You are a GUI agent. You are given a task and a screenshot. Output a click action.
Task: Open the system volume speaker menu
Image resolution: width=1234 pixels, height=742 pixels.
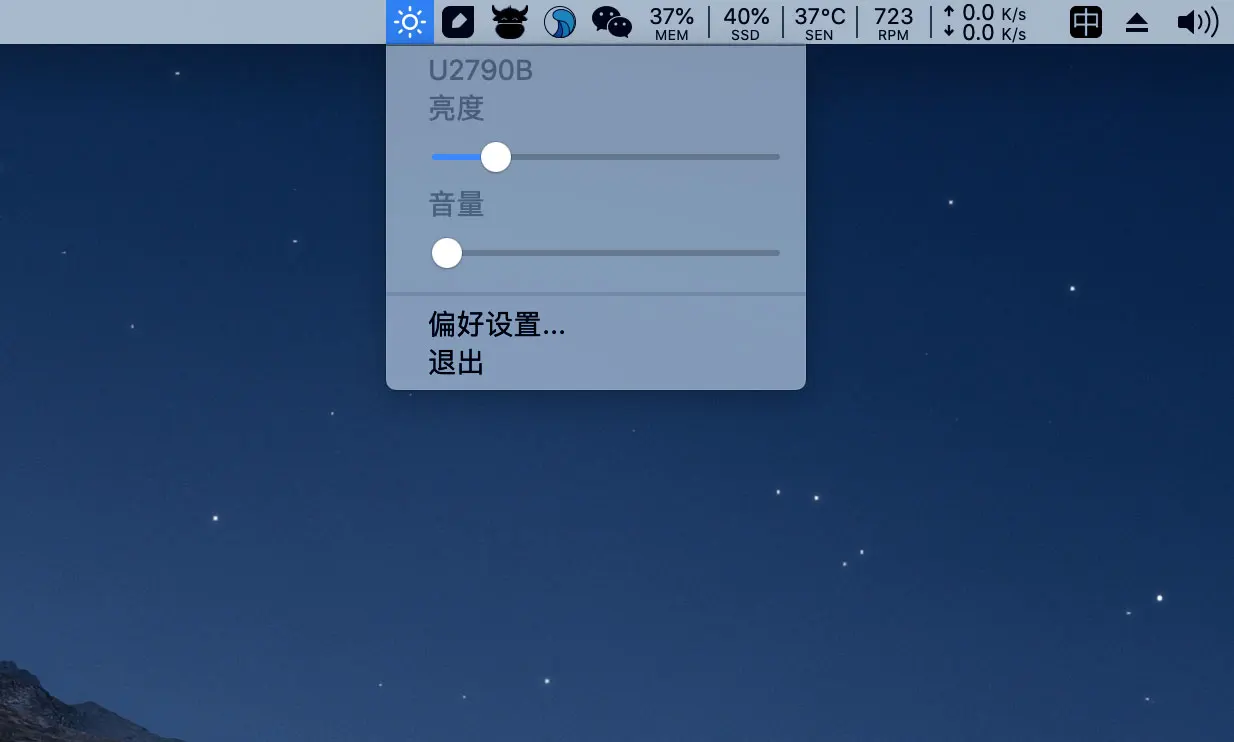pyautogui.click(x=1197, y=22)
